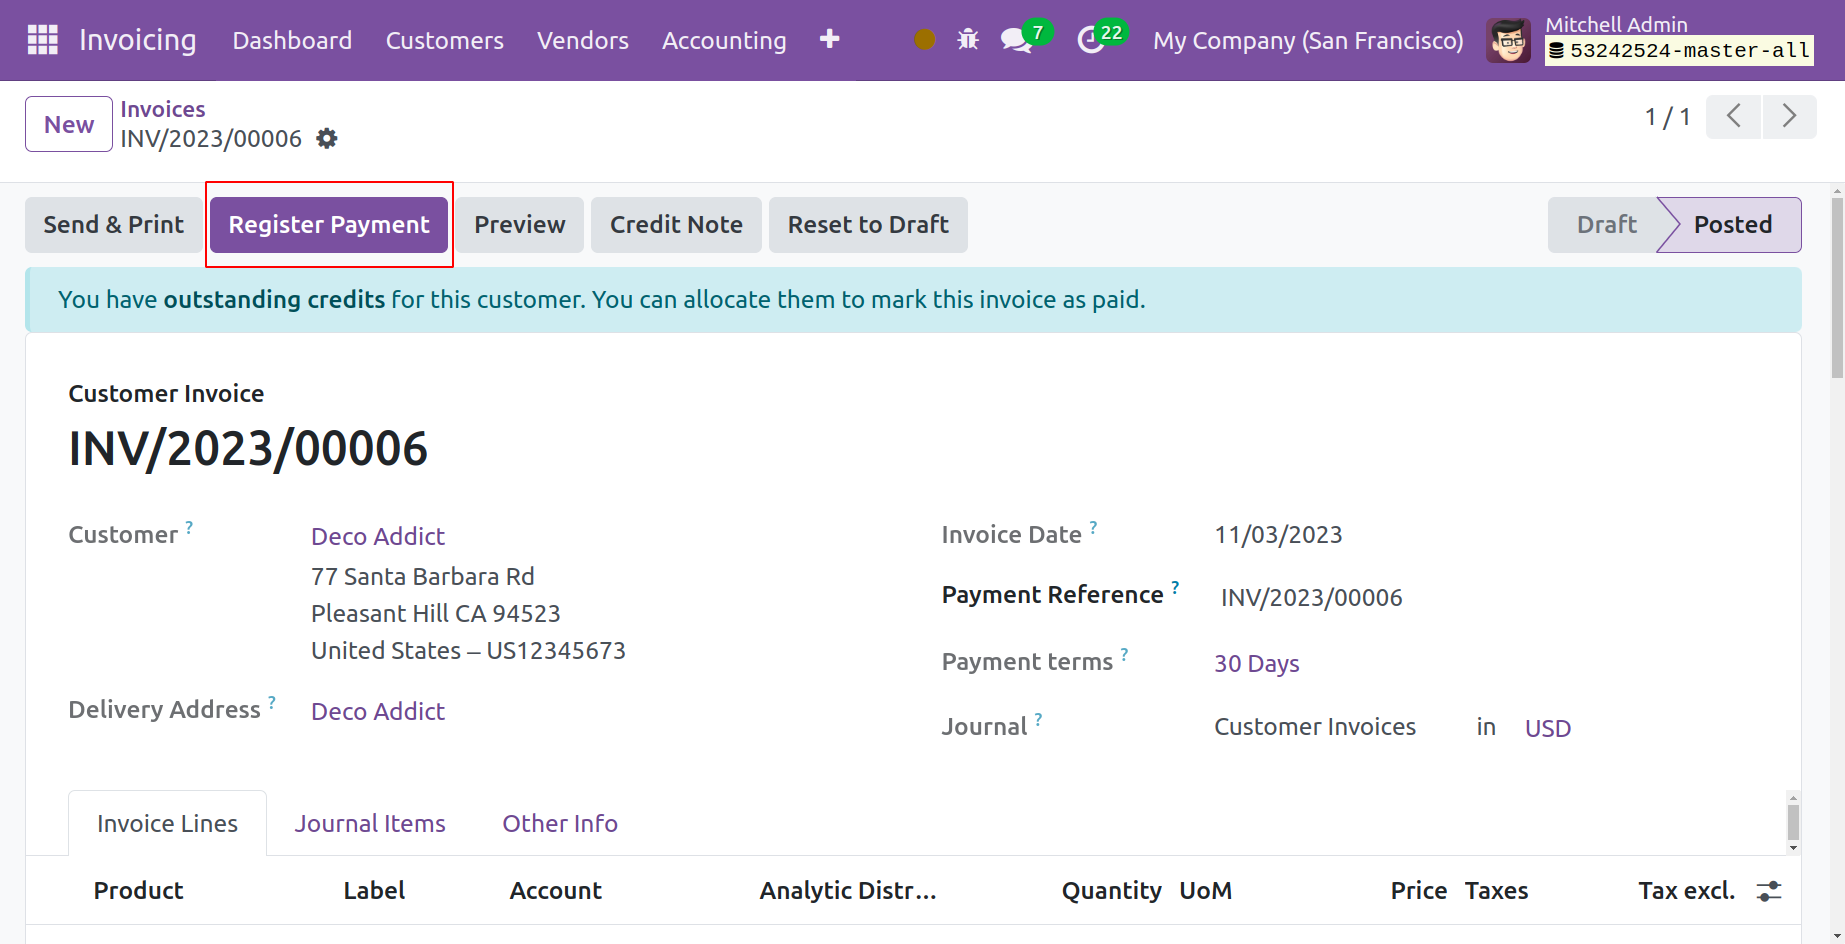Viewport: 1845px width, 944px height.
Task: Open the USD currency link
Action: pyautogui.click(x=1548, y=729)
